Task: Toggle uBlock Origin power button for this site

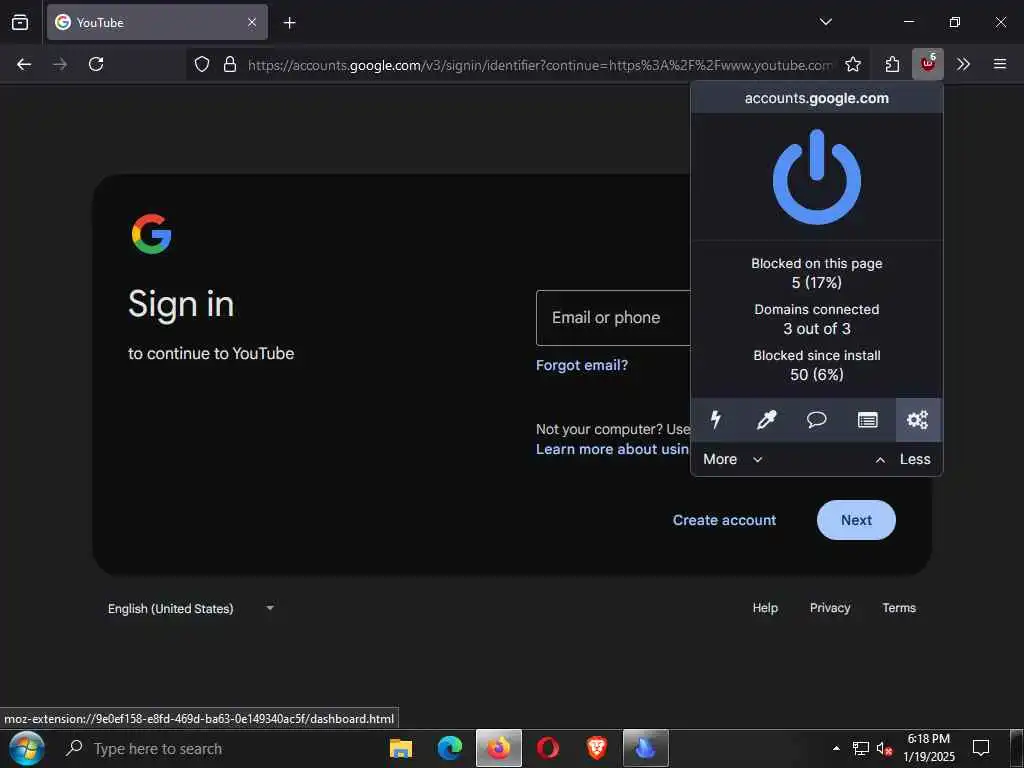Action: [x=816, y=176]
